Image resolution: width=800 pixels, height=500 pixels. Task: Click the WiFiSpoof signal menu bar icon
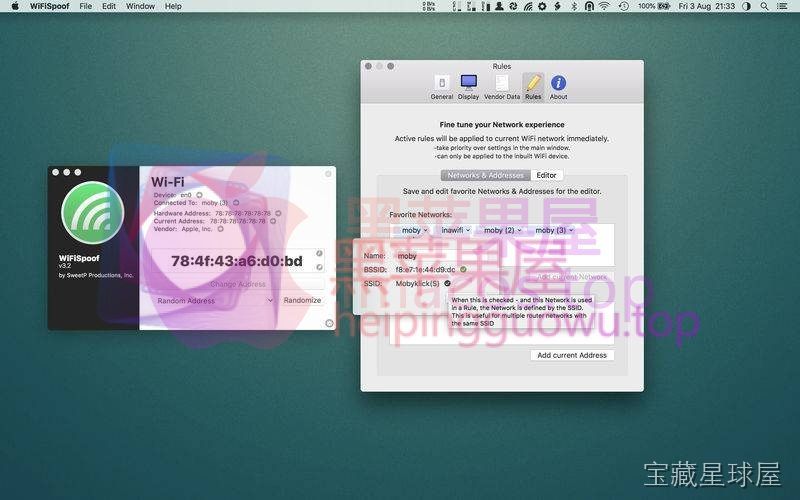click(x=528, y=6)
